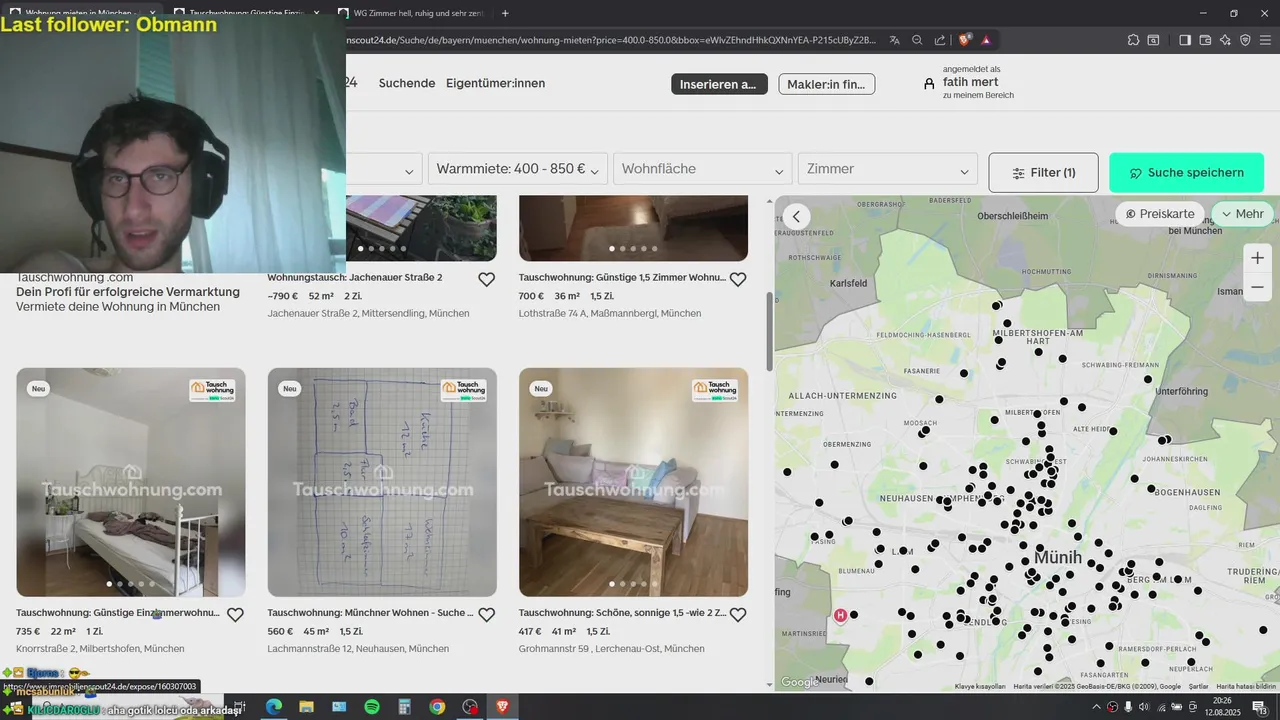Click the user profile icon beside fatih mert
The width and height of the screenshot is (1280, 720).
pos(929,85)
